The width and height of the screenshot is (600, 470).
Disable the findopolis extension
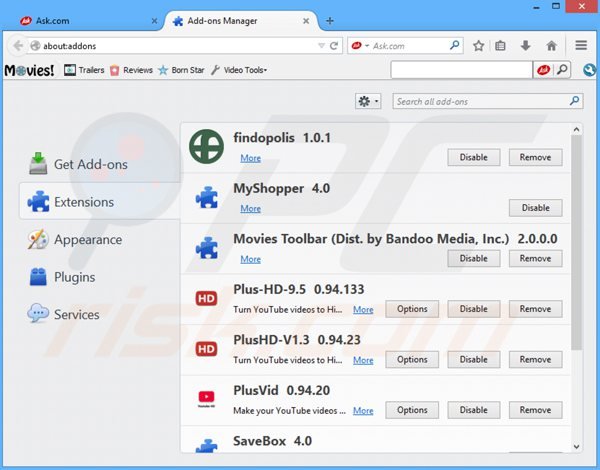pyautogui.click(x=474, y=157)
